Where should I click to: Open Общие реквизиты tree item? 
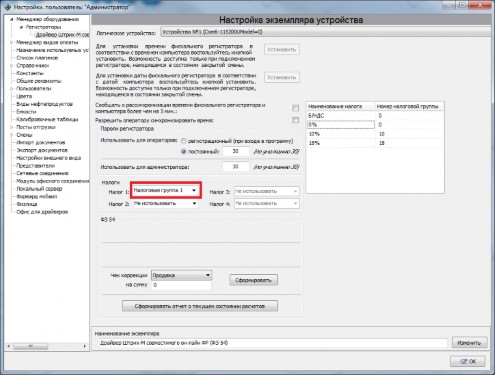(39, 81)
